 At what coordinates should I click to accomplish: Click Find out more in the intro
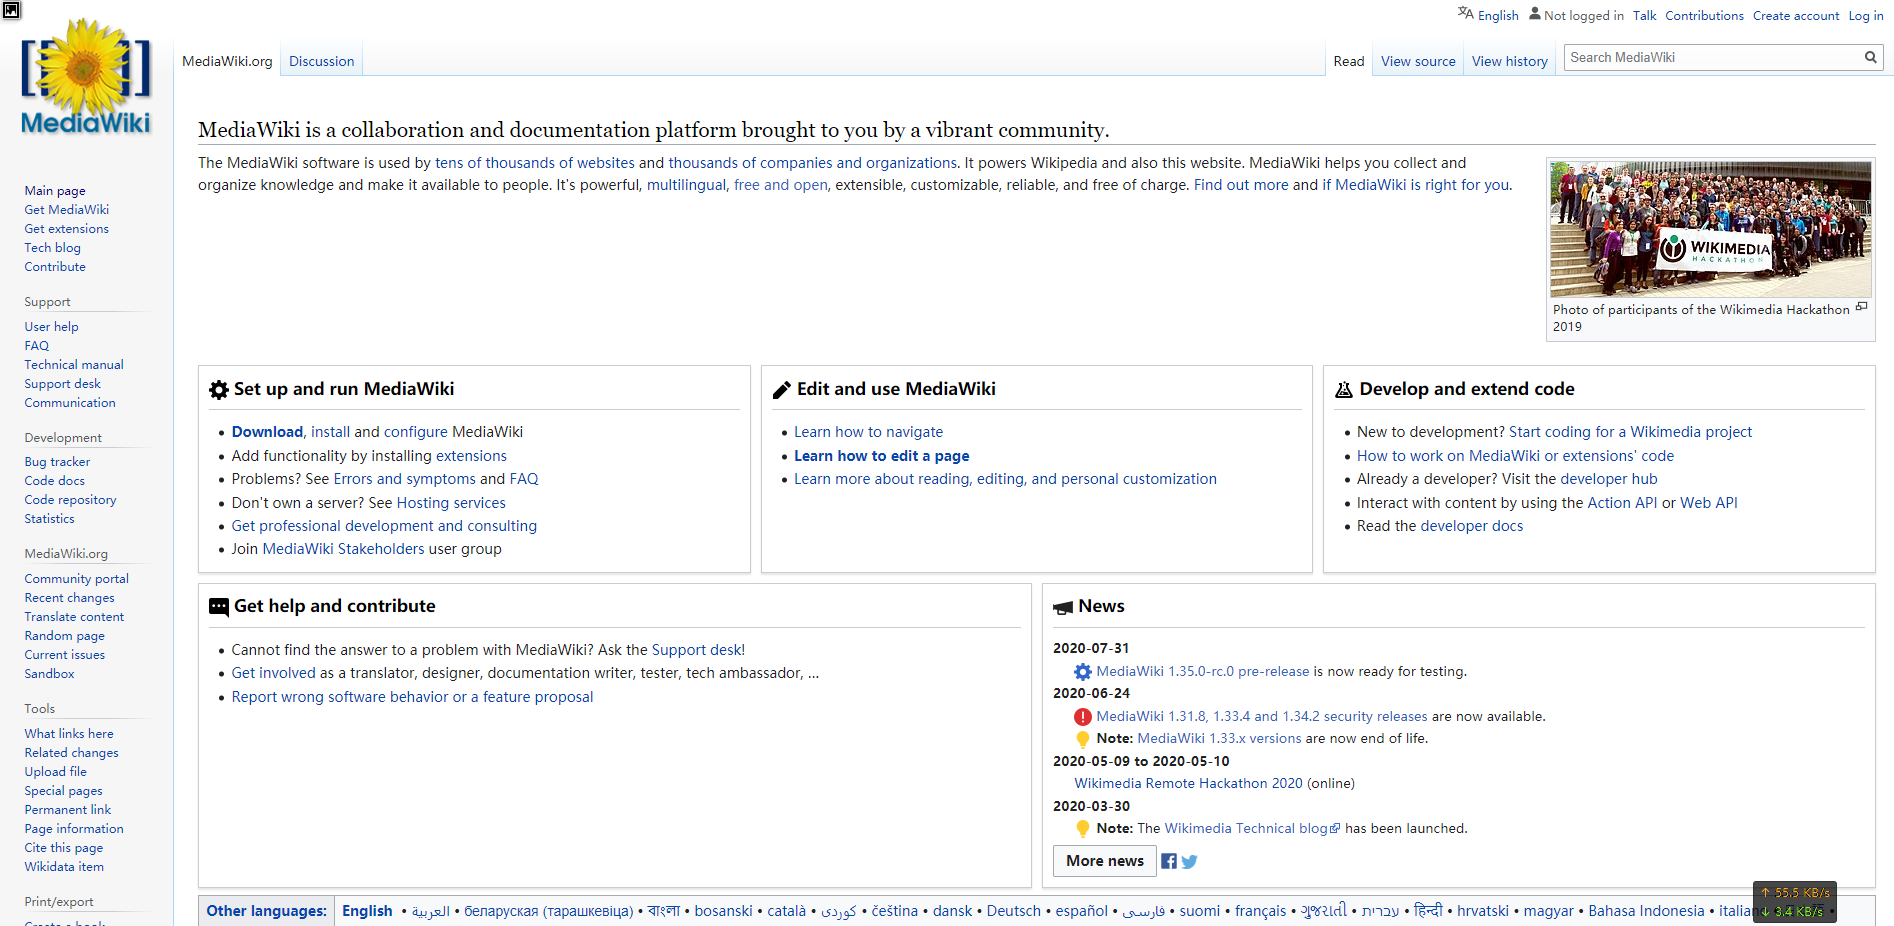[x=1241, y=185]
